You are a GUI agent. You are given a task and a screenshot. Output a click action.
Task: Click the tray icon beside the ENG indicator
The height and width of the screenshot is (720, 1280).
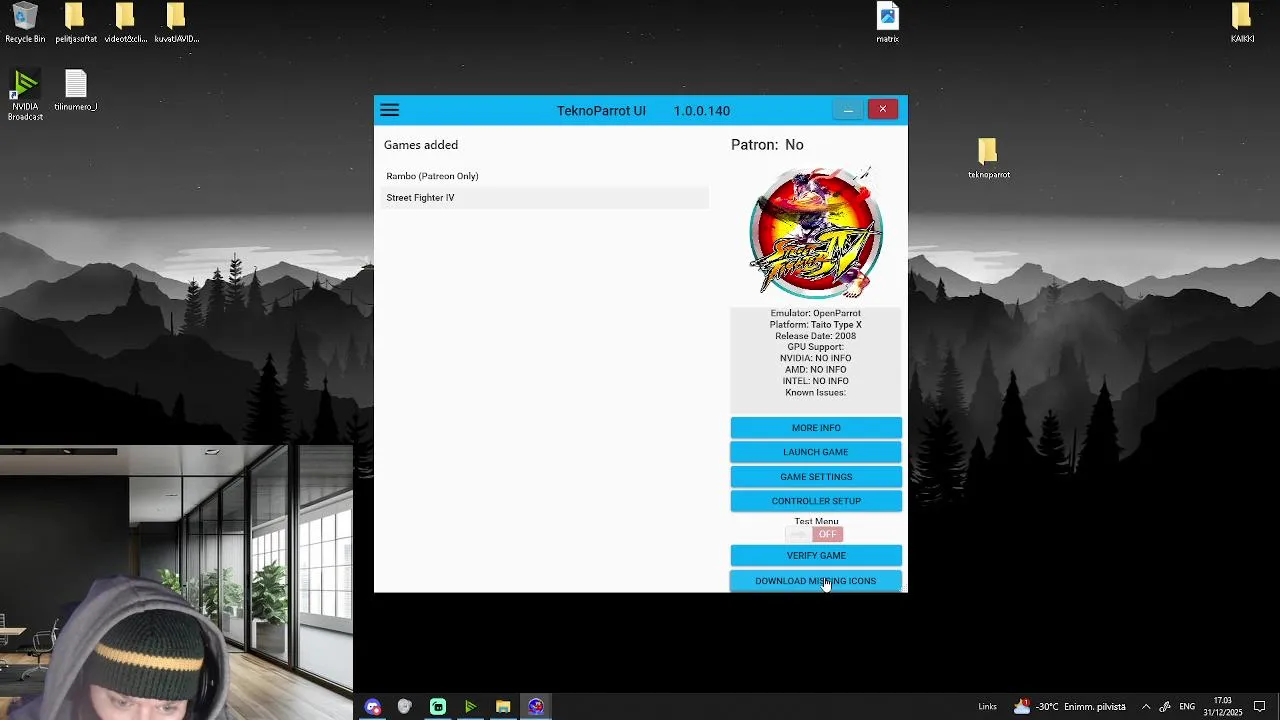(1166, 707)
